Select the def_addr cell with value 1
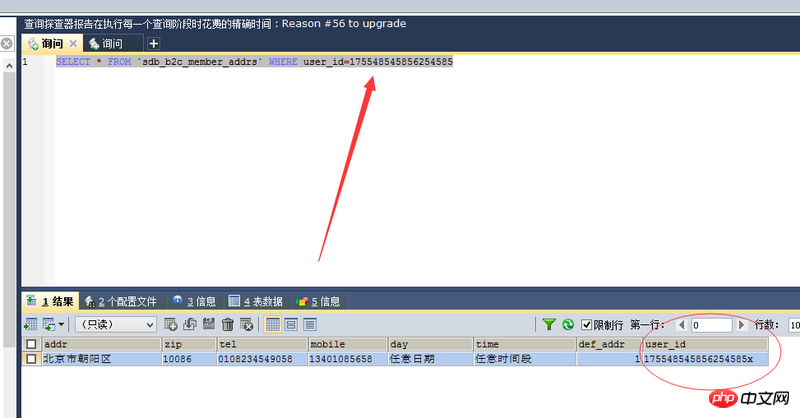Image resolution: width=800 pixels, height=418 pixels. [609, 359]
